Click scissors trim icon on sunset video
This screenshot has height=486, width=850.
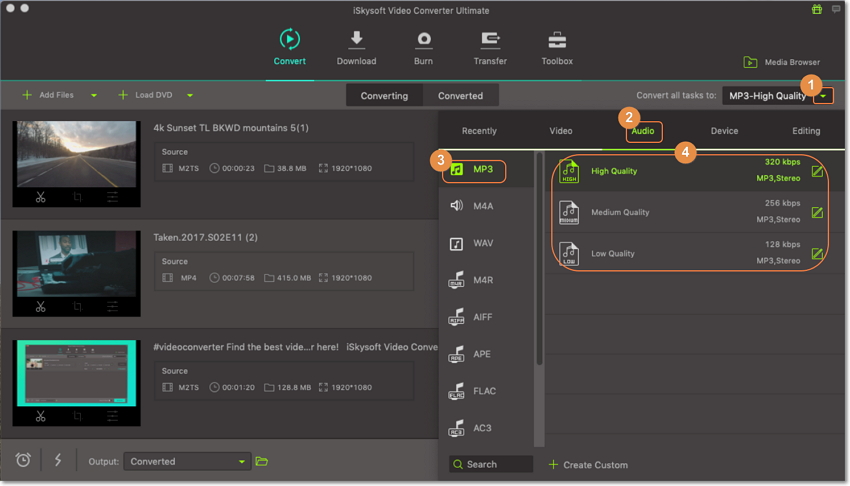coord(40,198)
